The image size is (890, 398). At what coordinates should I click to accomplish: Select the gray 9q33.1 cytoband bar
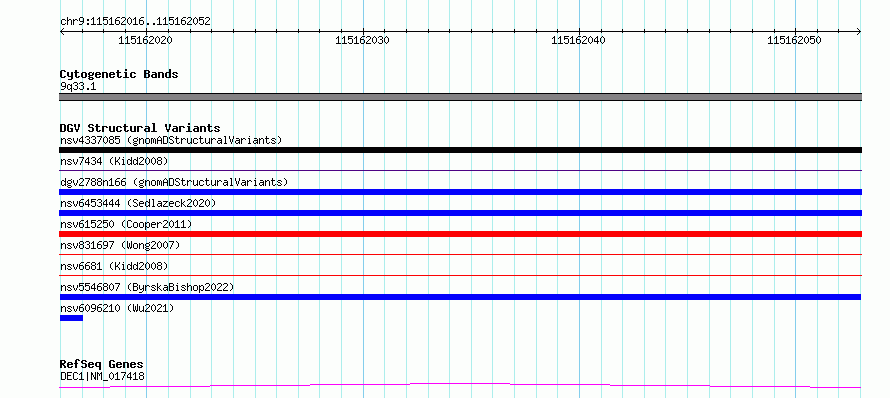point(460,97)
